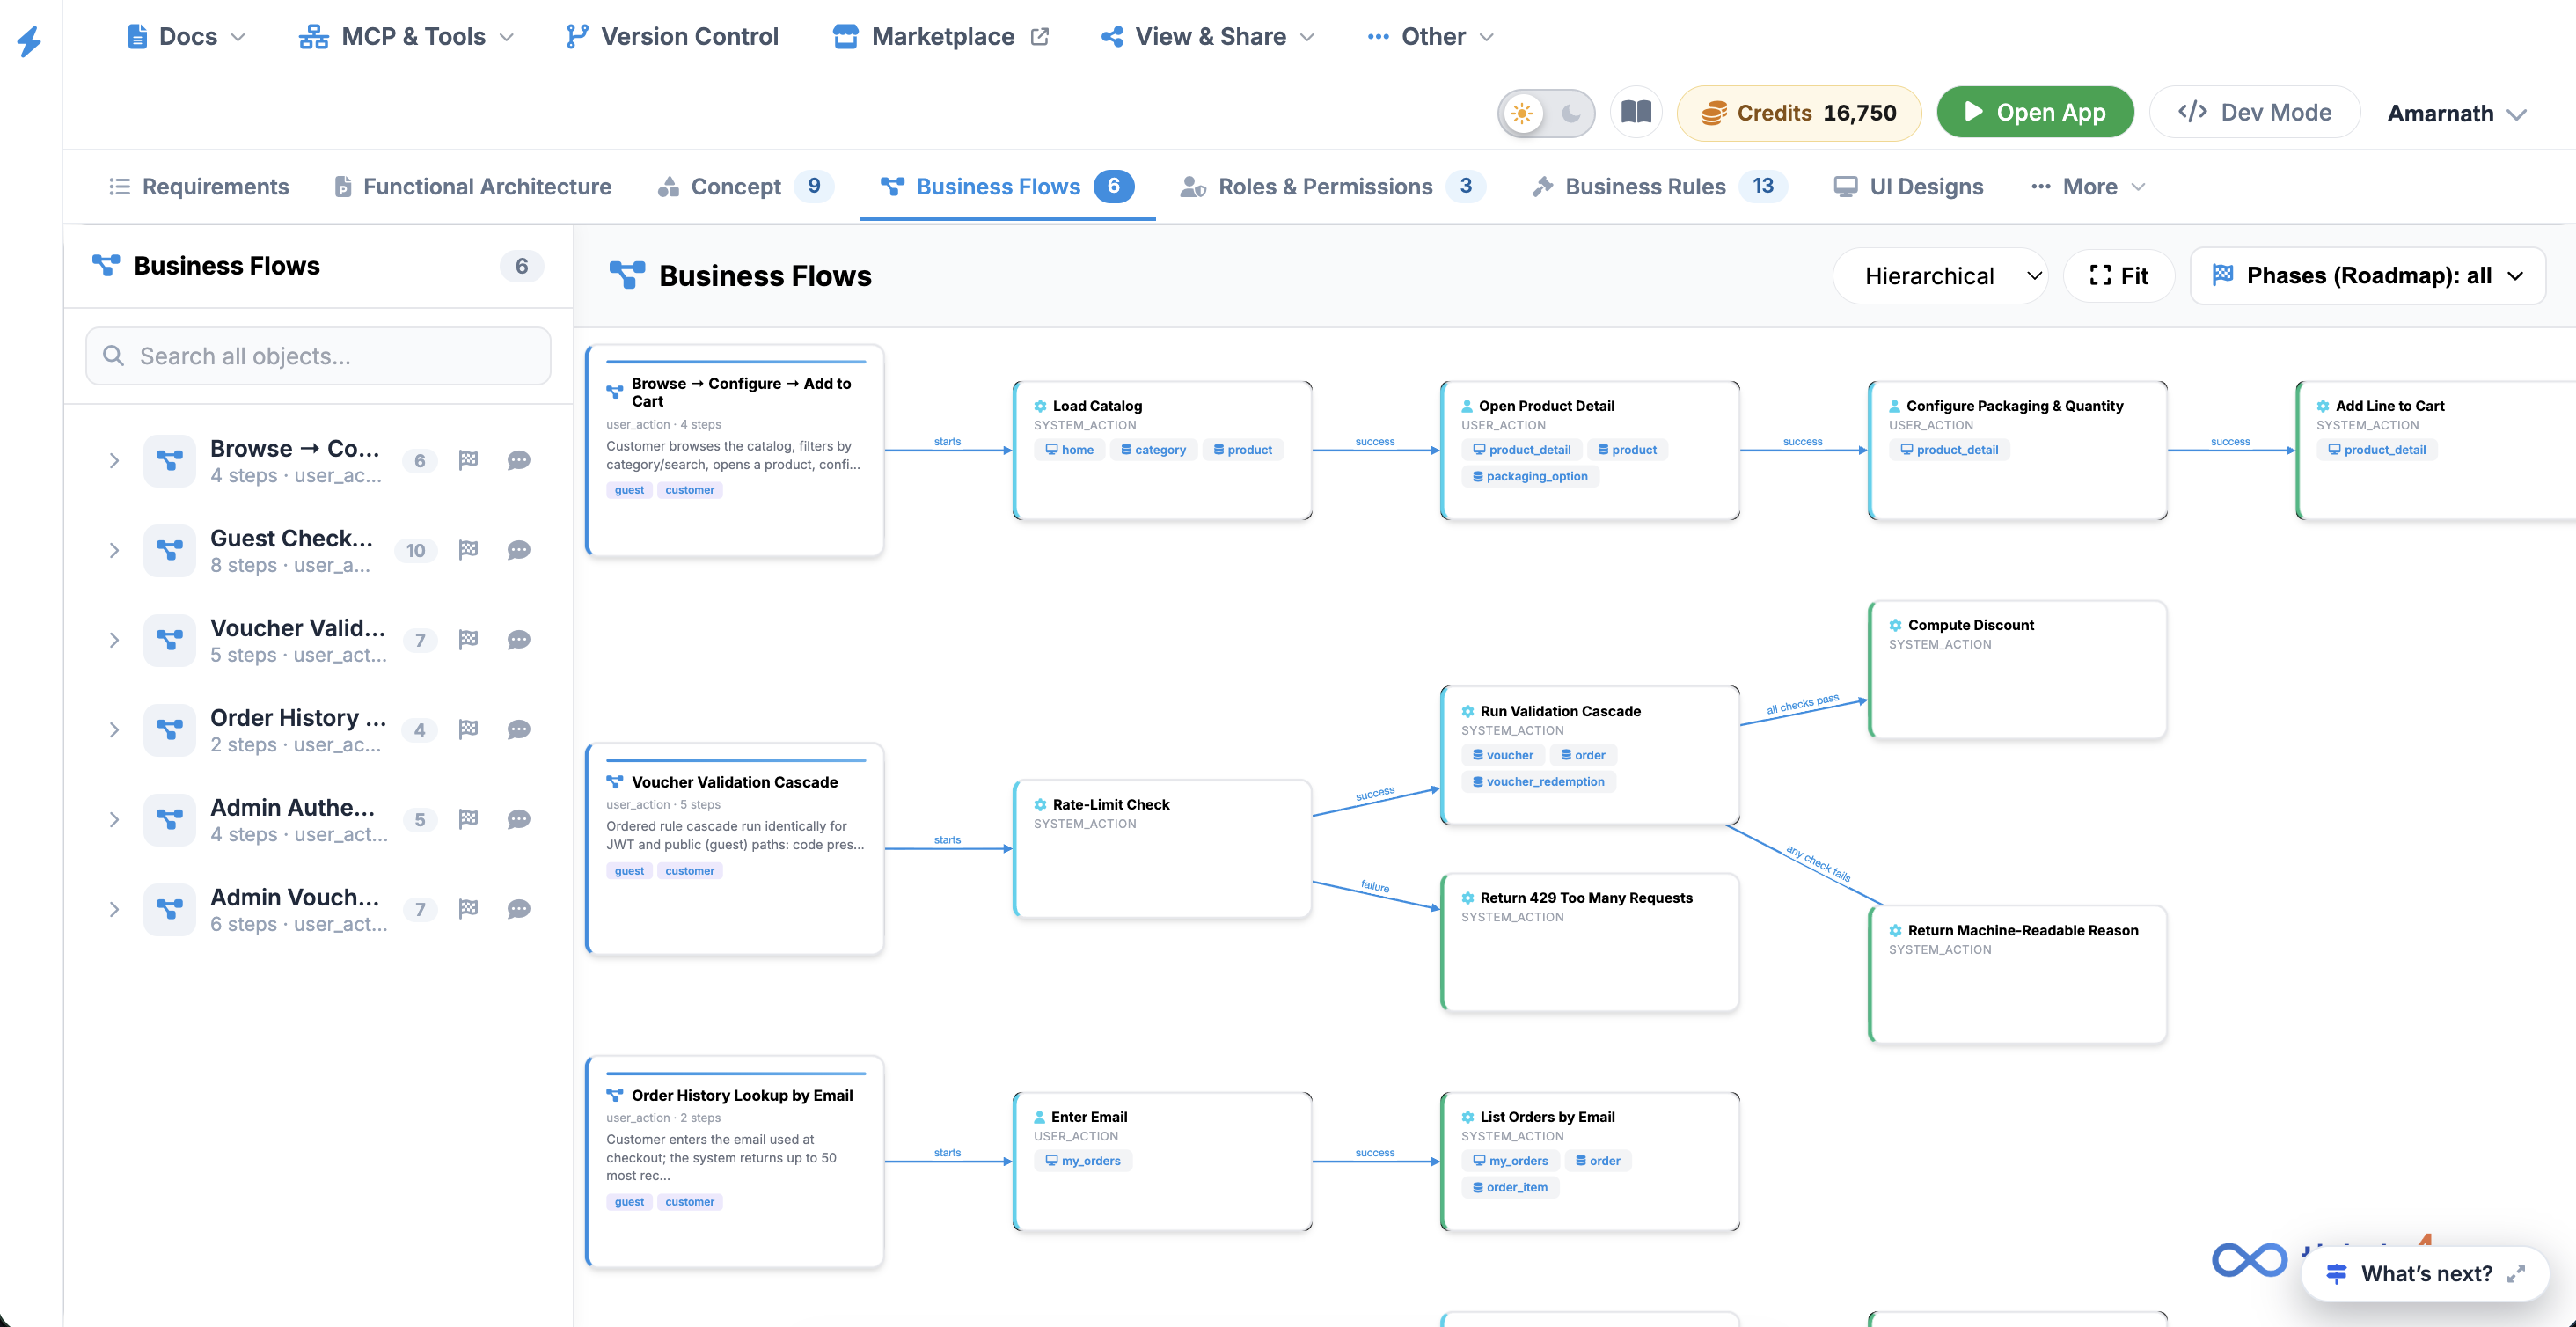Screen dimensions: 2576x1327
Task: Open the Other menu
Action: point(1430,37)
